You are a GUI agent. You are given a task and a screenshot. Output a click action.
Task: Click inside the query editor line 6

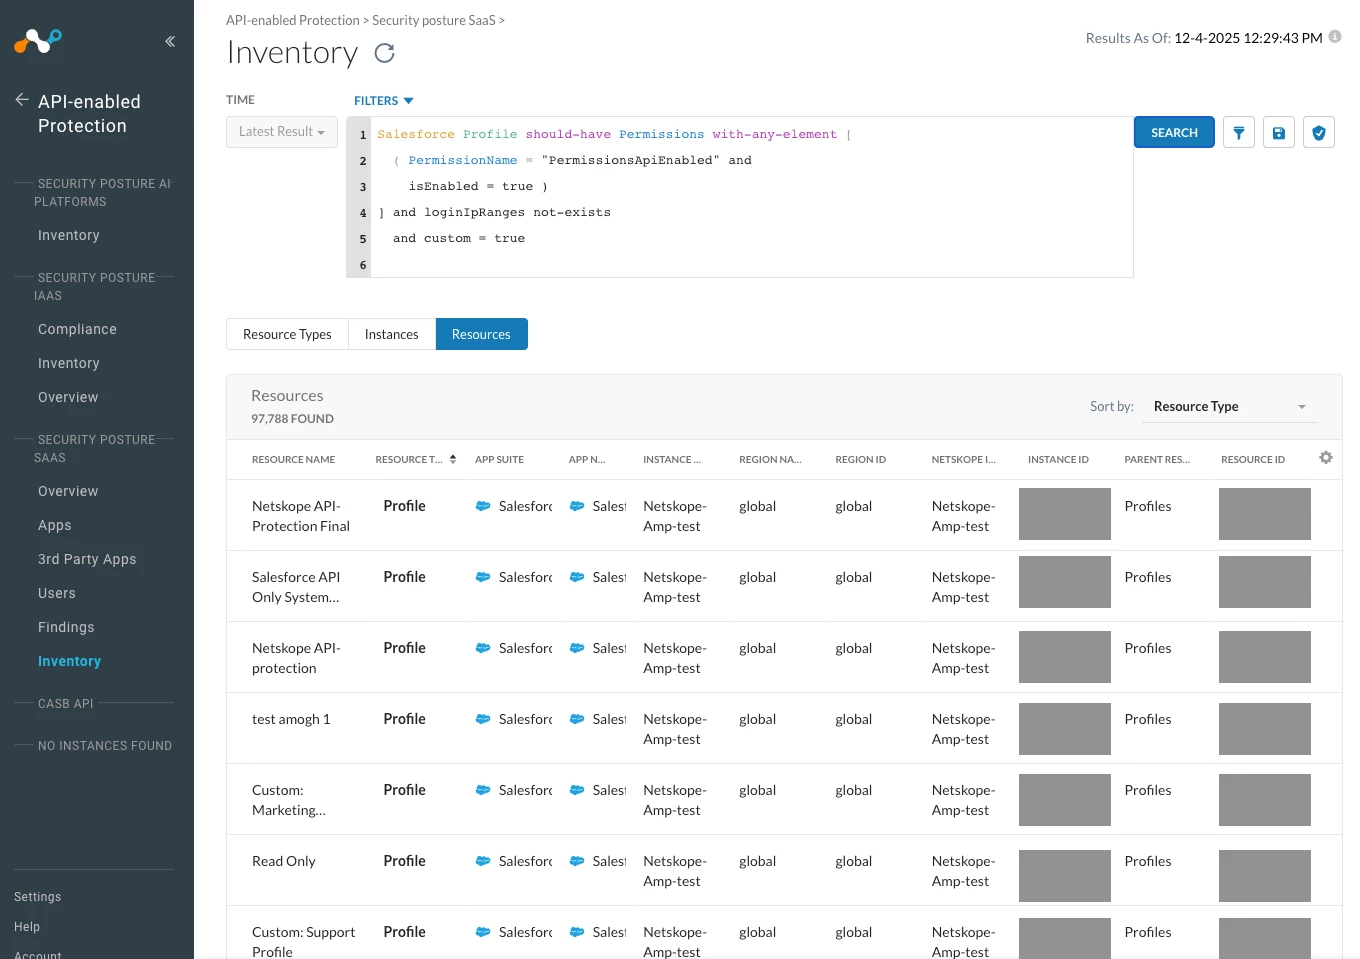(752, 265)
